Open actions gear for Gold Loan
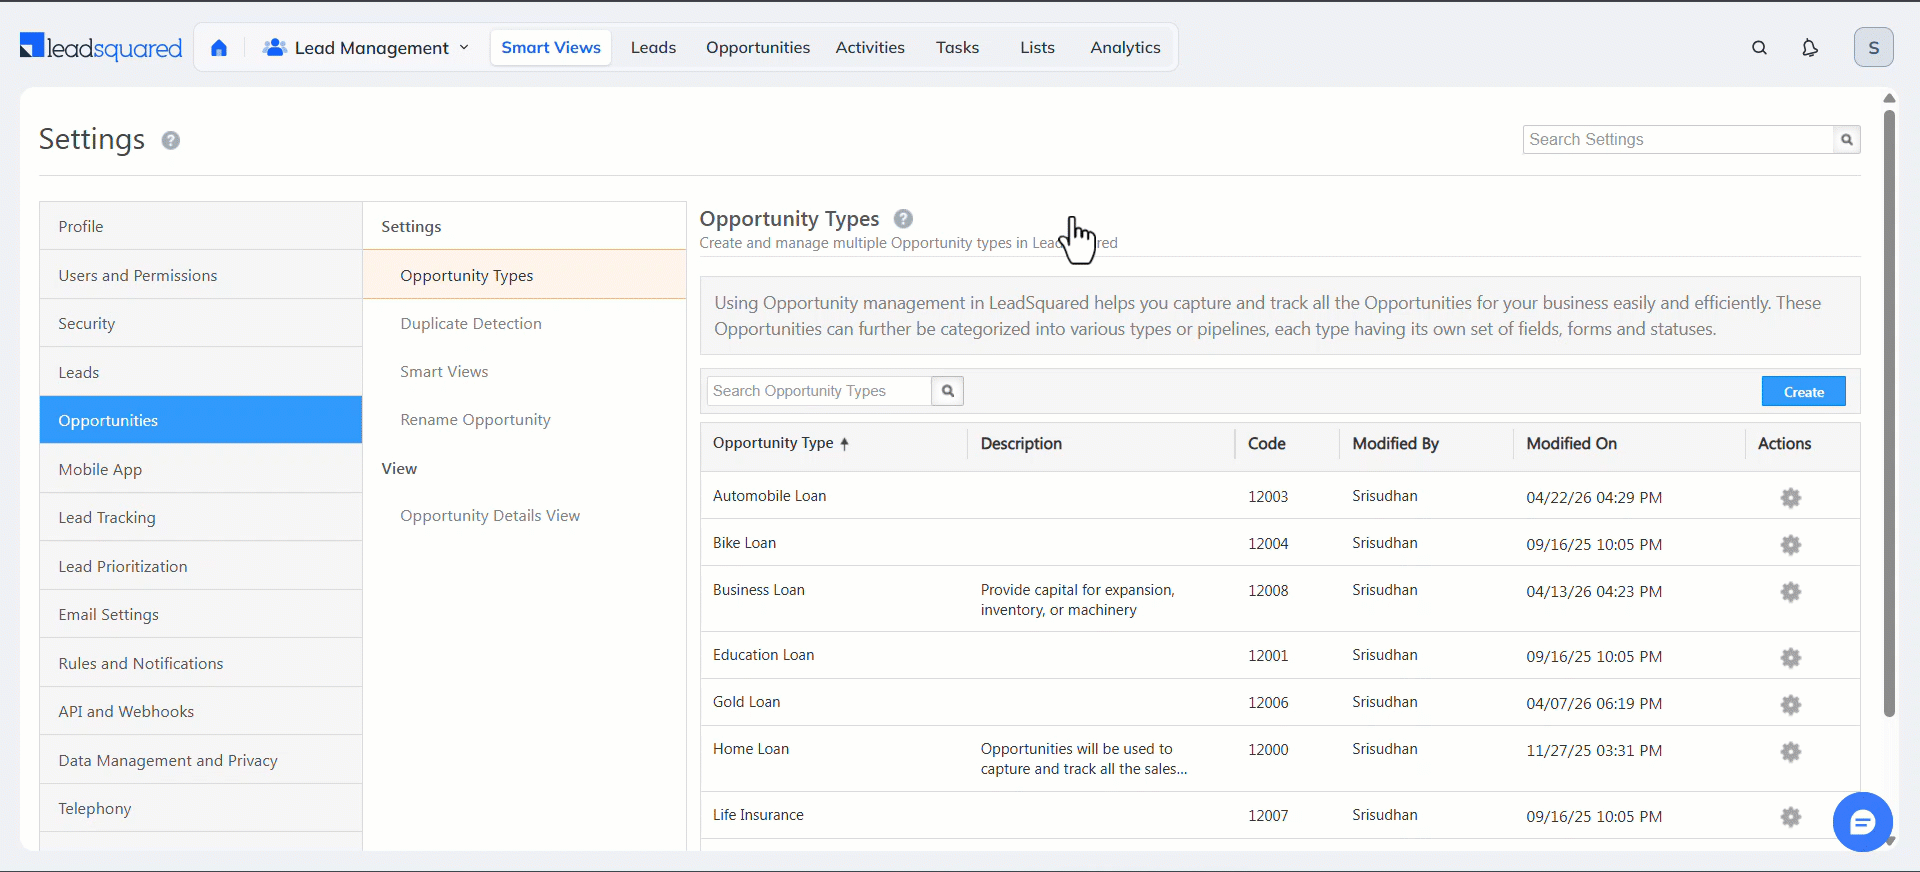Viewport: 1920px width, 872px height. point(1790,705)
